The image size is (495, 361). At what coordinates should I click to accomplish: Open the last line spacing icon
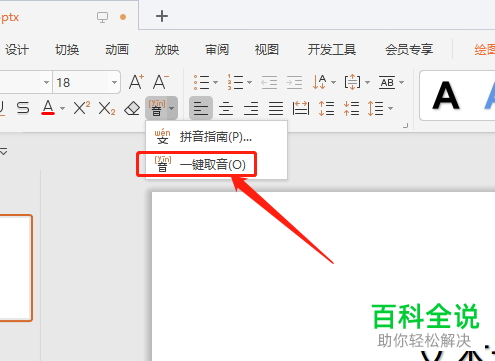[376, 108]
